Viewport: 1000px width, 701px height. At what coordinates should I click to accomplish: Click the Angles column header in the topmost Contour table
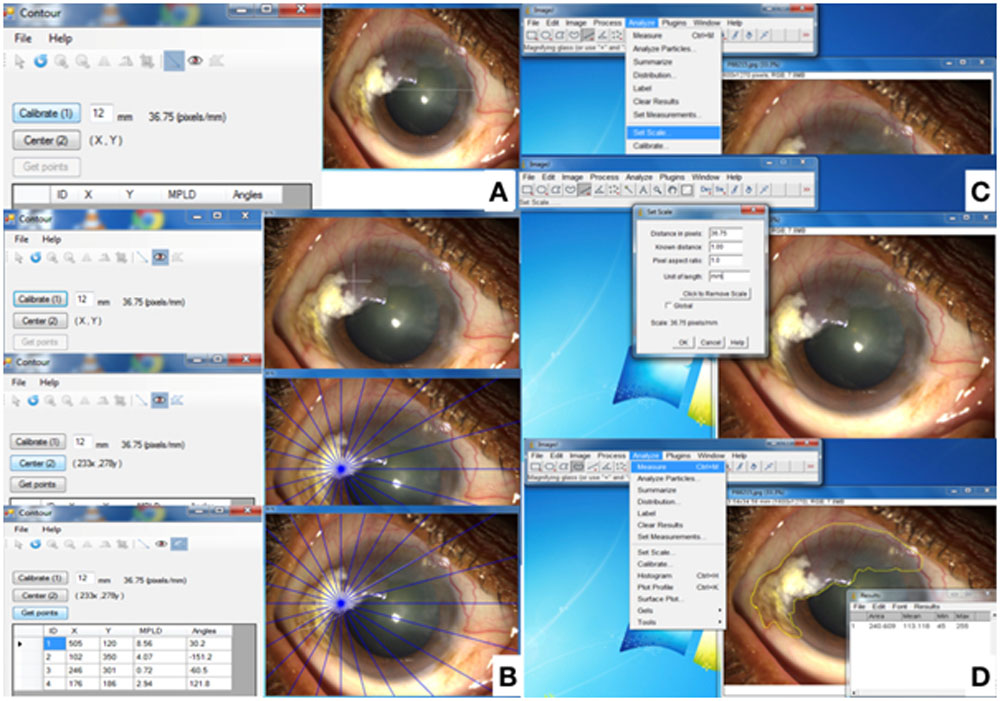tap(247, 195)
